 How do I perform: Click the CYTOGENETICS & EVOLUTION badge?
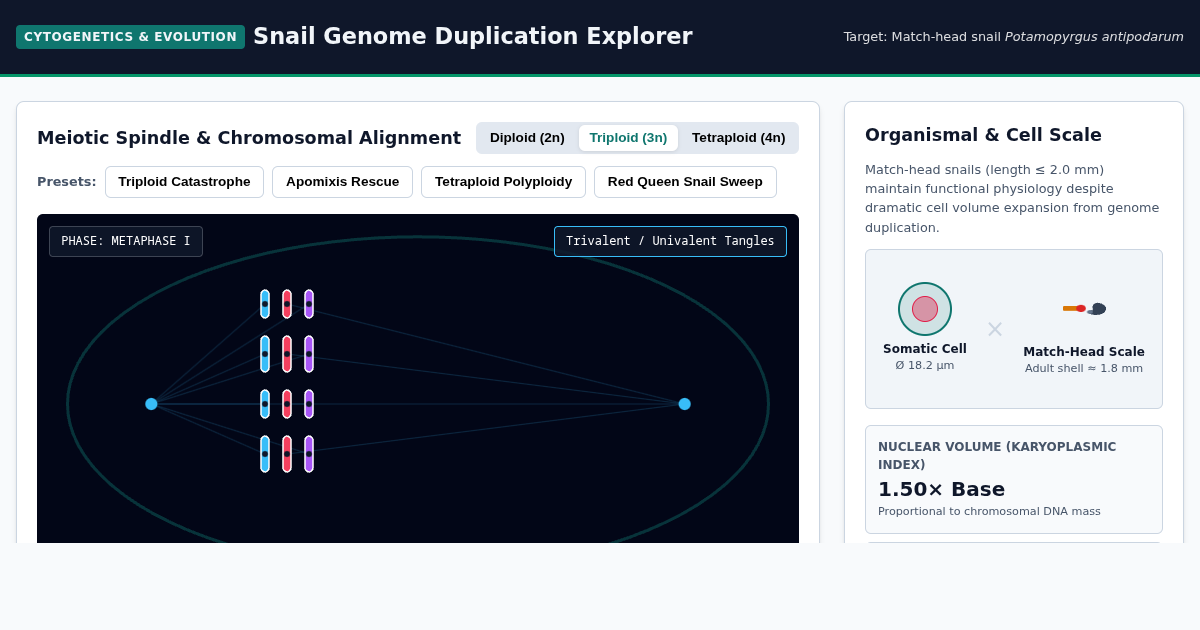[x=130, y=37]
